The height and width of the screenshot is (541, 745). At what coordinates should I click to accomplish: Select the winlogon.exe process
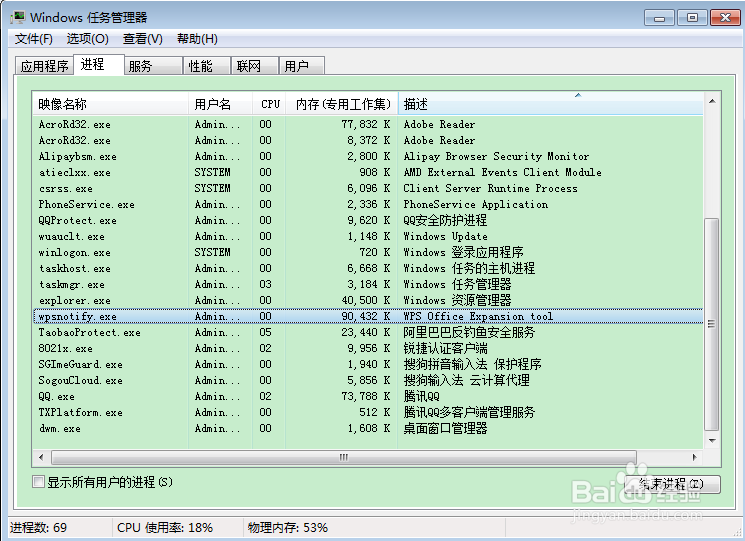pyautogui.click(x=368, y=252)
